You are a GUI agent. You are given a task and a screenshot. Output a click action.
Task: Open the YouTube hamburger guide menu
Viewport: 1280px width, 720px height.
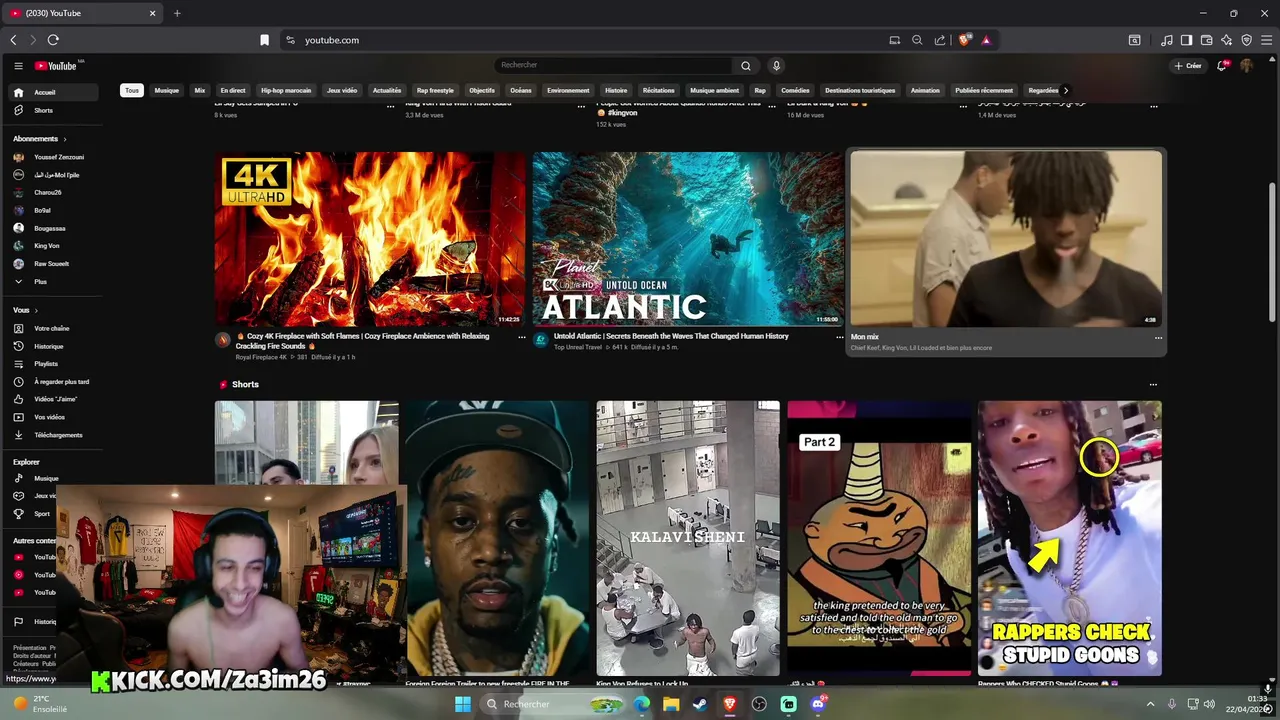click(x=18, y=66)
